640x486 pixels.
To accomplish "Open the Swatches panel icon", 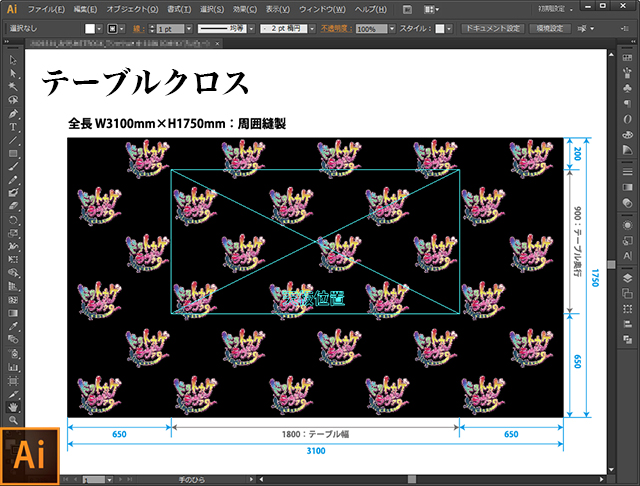I will (x=627, y=58).
